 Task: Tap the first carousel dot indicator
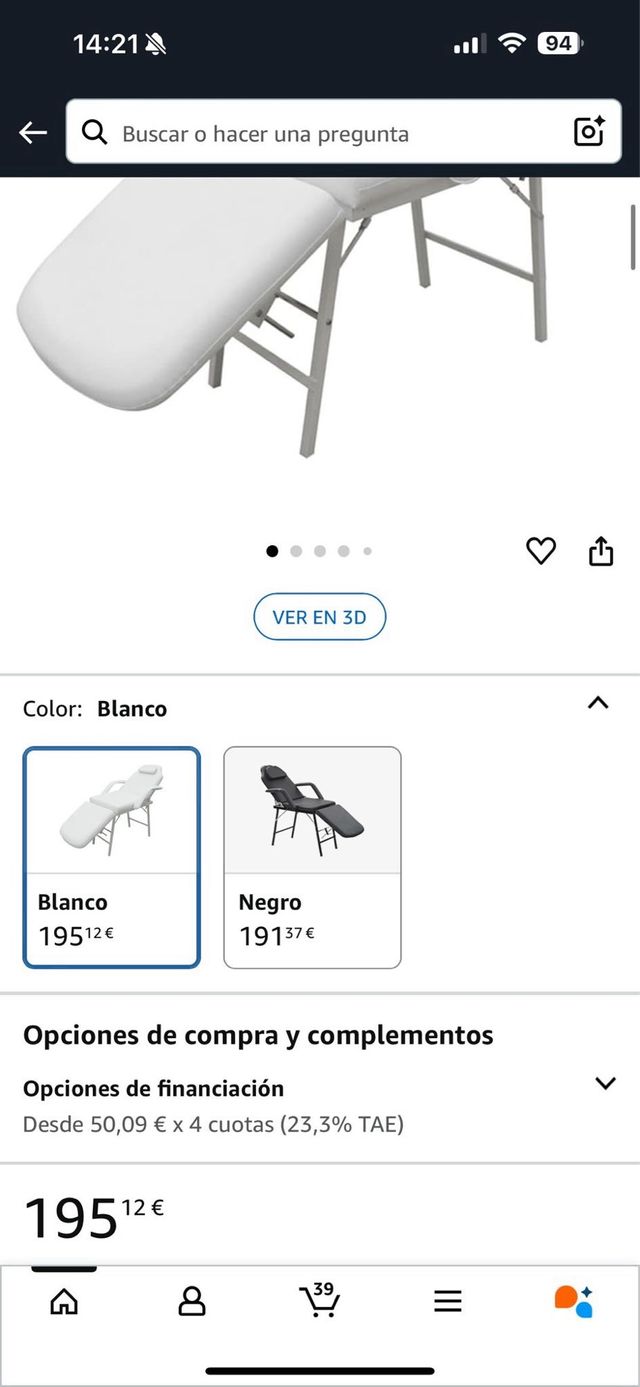273,551
